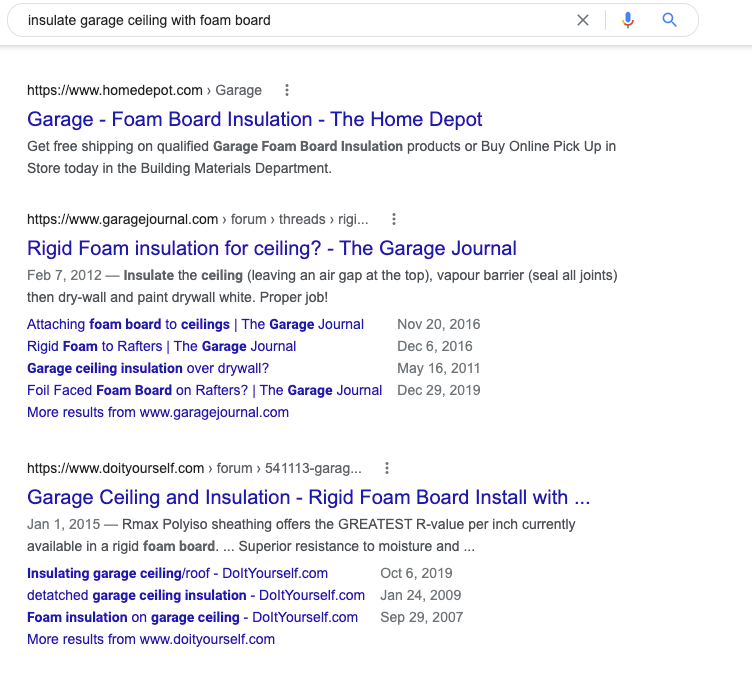Open three-dot menu for the homedepot.com result
The width and height of the screenshot is (752, 676).
[287, 90]
